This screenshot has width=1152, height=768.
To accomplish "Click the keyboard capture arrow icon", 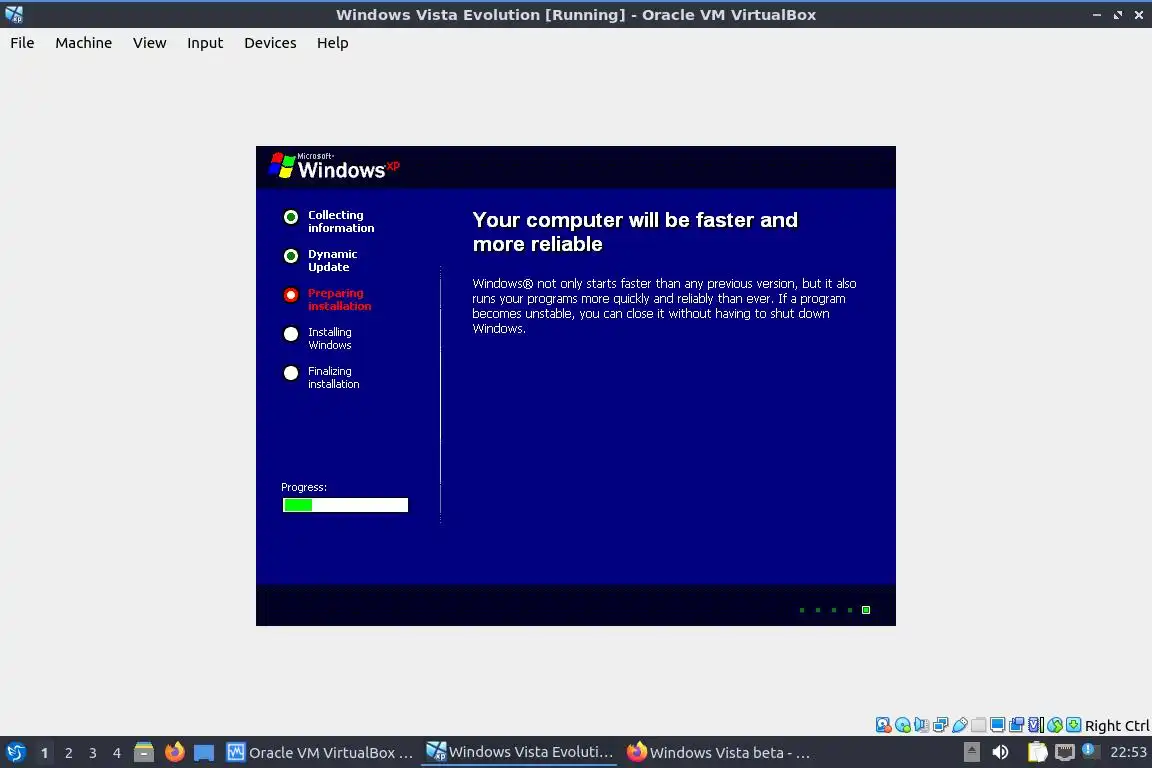I will pyautogui.click(x=1073, y=725).
